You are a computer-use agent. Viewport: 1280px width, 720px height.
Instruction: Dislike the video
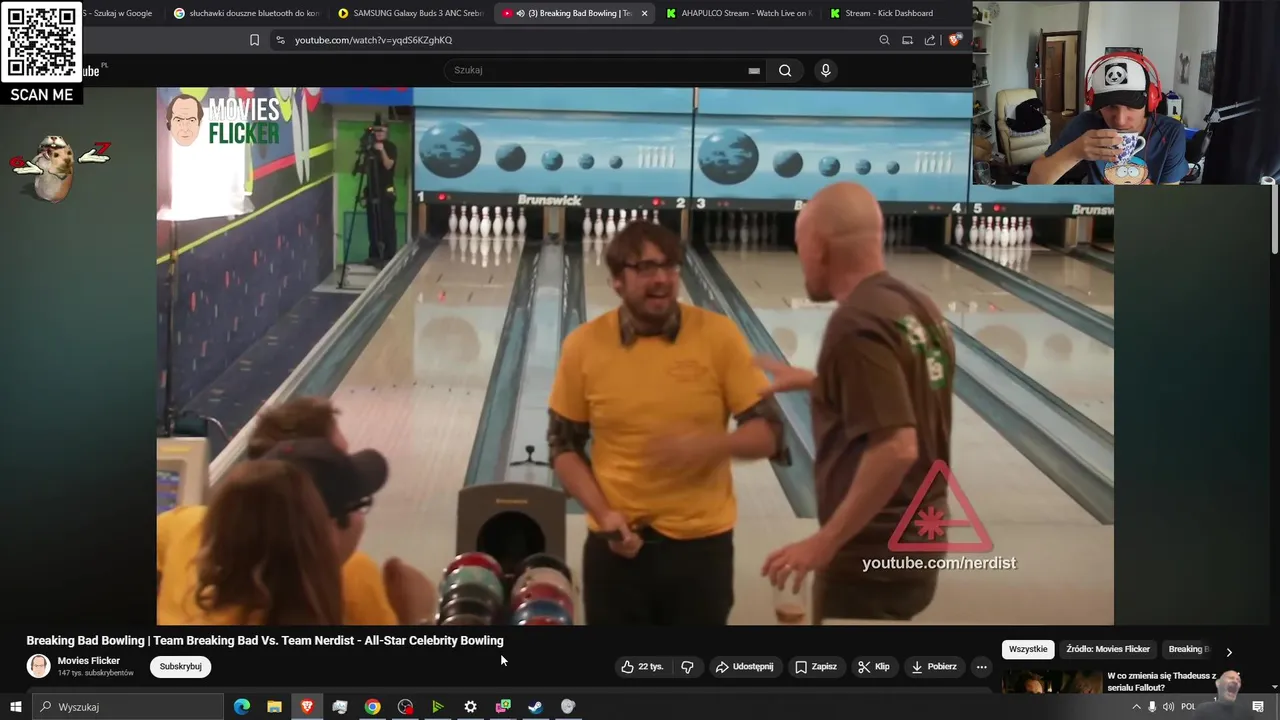coord(687,667)
